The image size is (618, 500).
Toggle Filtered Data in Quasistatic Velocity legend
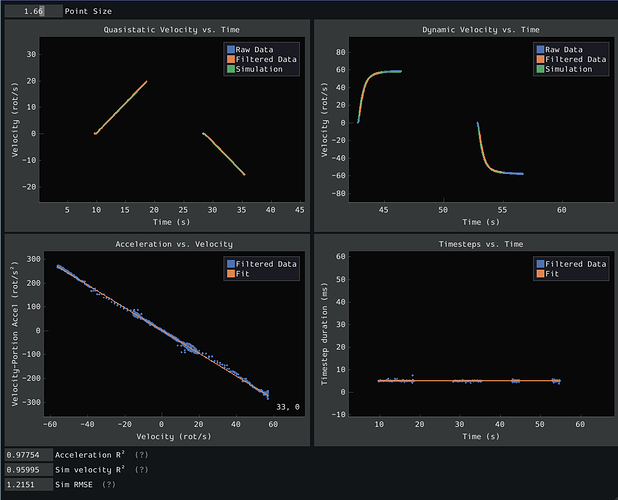click(x=262, y=59)
